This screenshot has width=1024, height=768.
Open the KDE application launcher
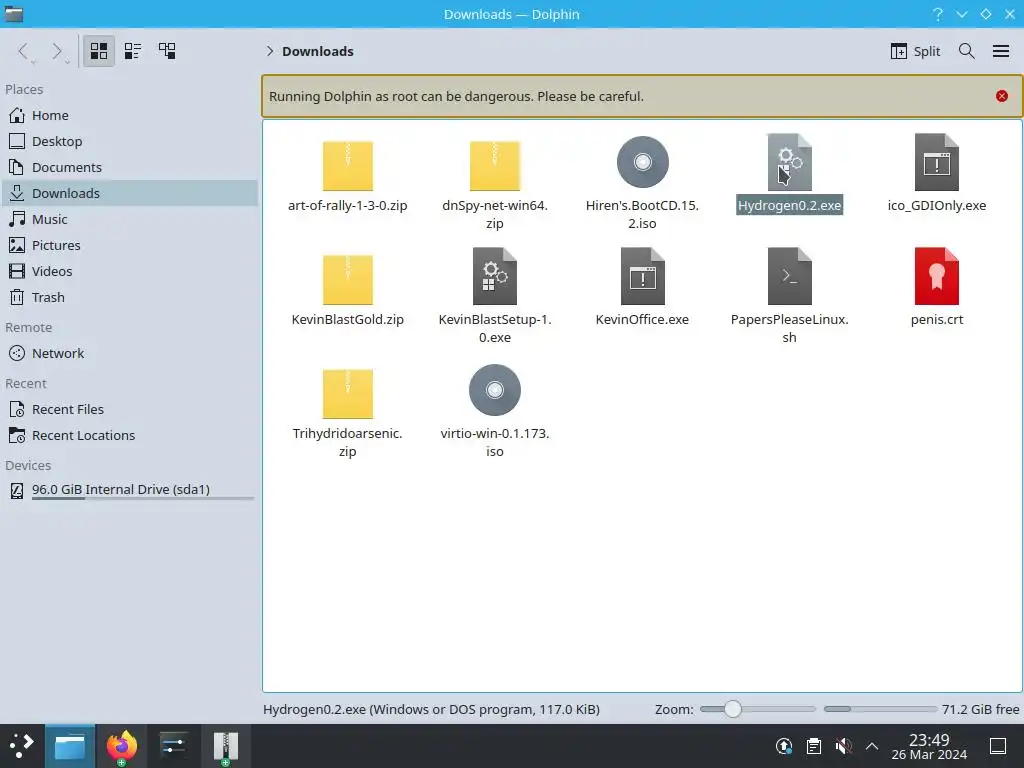point(22,746)
